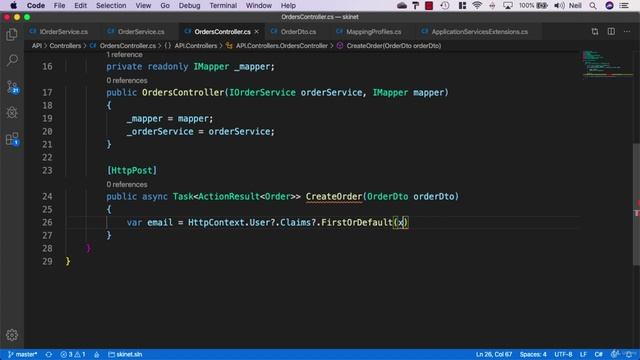Open the Edit menu
640x360 pixels.
coord(80,6)
